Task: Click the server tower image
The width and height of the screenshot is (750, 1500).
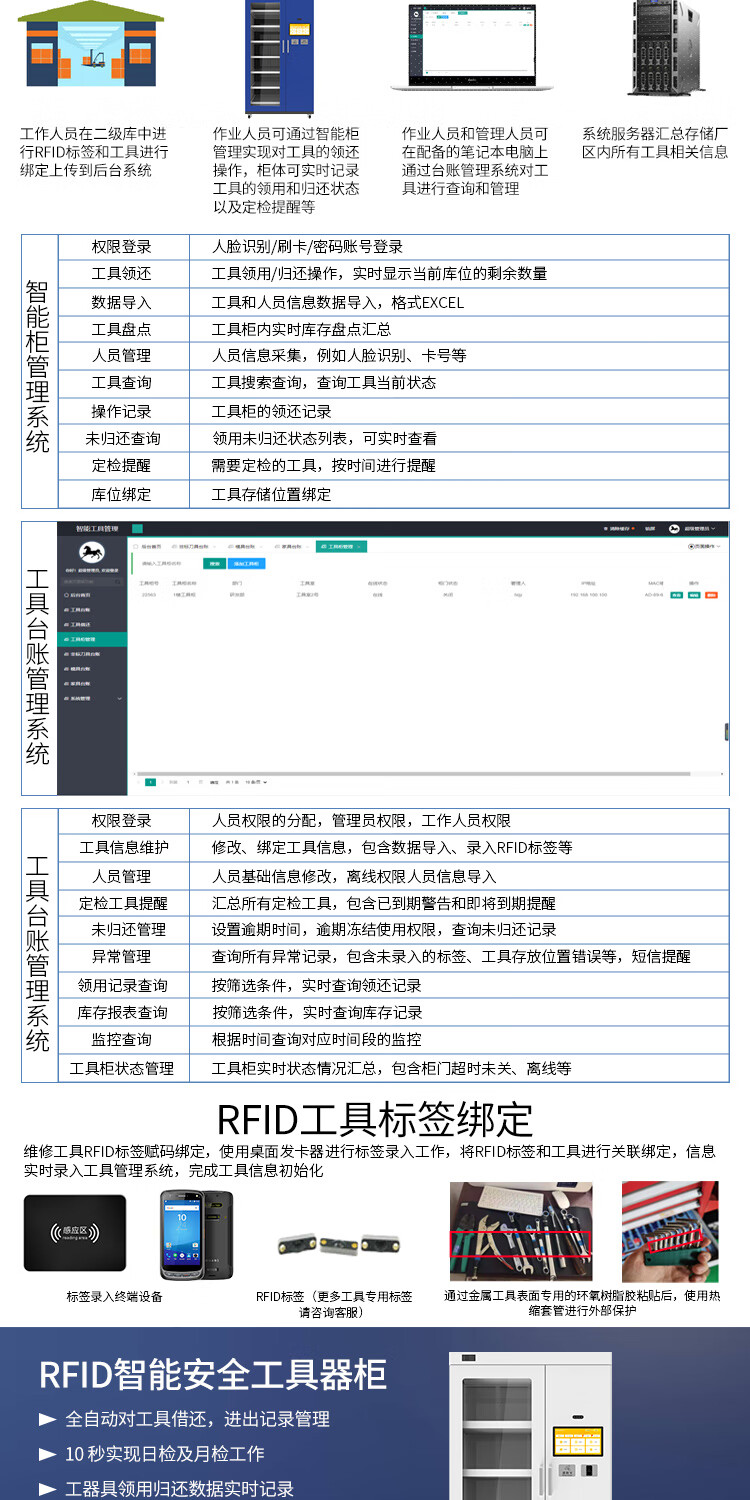Action: pyautogui.click(x=661, y=48)
